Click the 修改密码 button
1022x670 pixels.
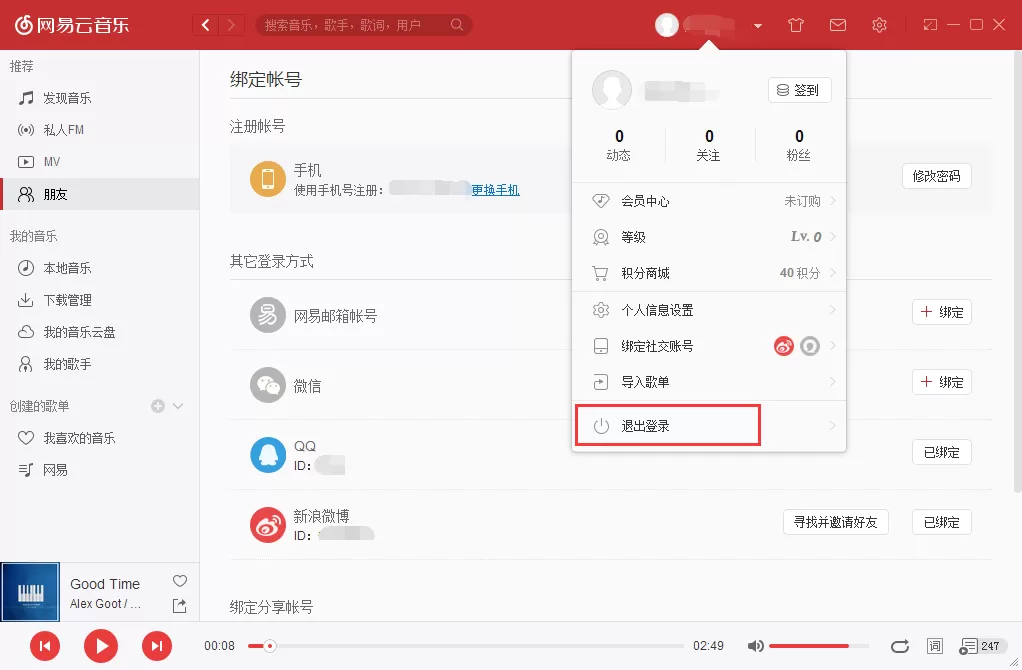click(x=937, y=176)
